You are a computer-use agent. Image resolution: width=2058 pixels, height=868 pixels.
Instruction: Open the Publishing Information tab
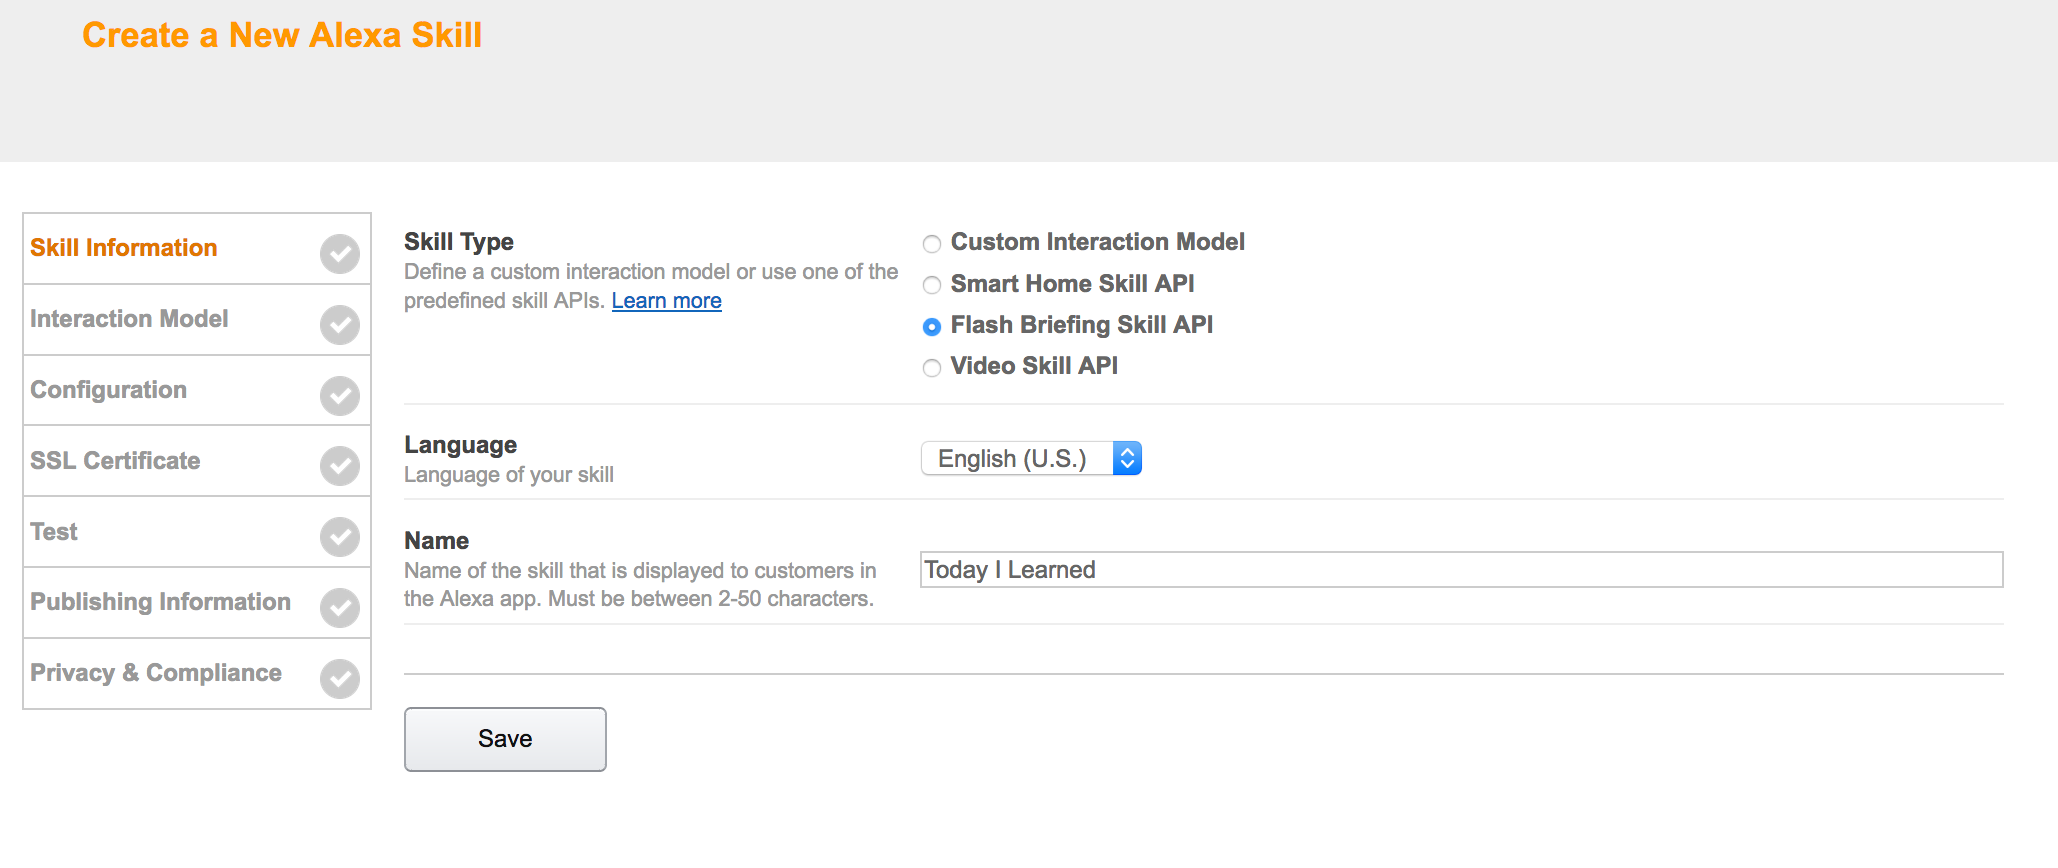197,603
